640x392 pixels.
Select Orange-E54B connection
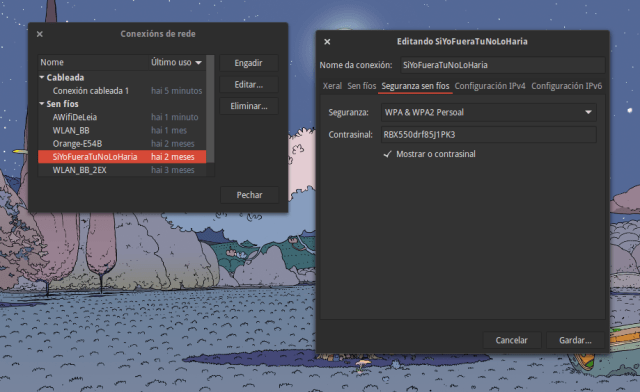(x=122, y=144)
